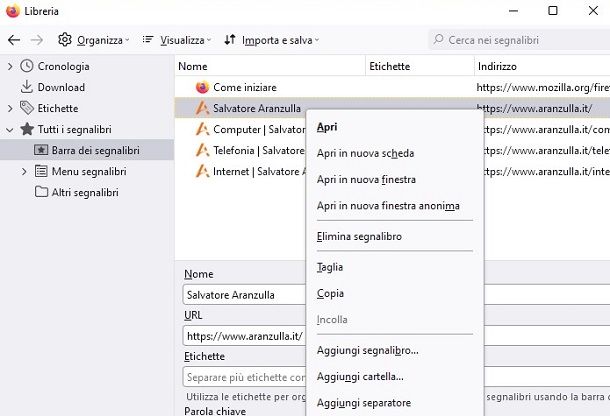Click into the Etichette tags input field
The width and height of the screenshot is (610, 416).
[244, 377]
